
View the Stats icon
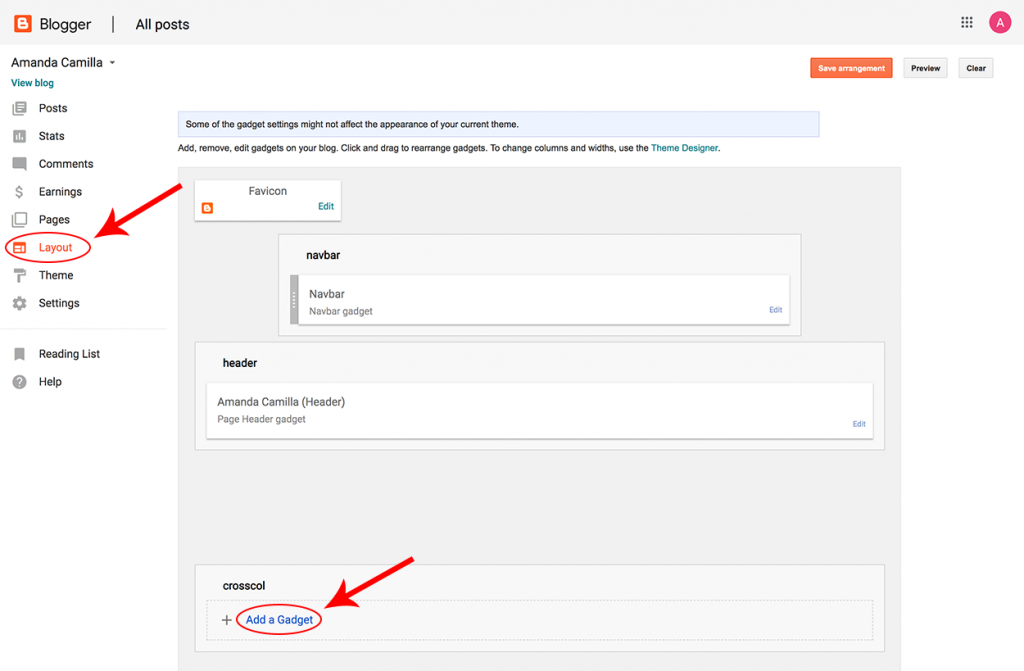tap(18, 136)
